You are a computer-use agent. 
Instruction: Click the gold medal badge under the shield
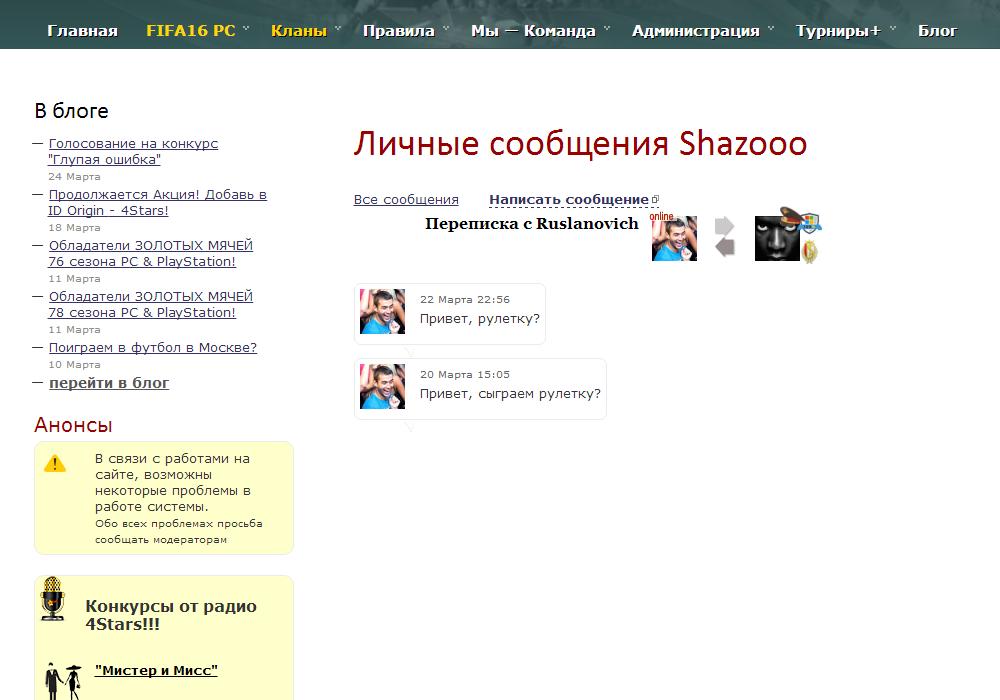click(810, 251)
